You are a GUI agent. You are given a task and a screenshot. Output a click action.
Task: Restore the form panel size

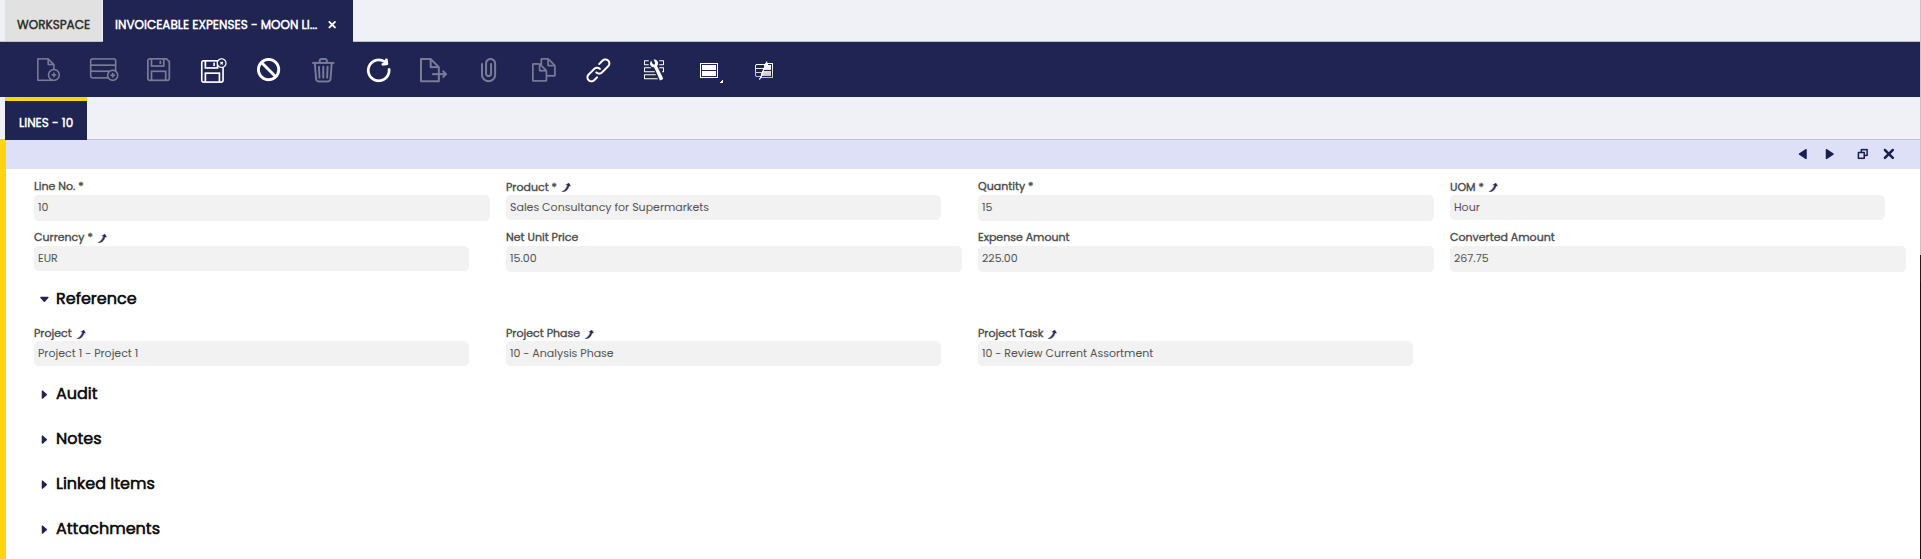[x=1862, y=154]
